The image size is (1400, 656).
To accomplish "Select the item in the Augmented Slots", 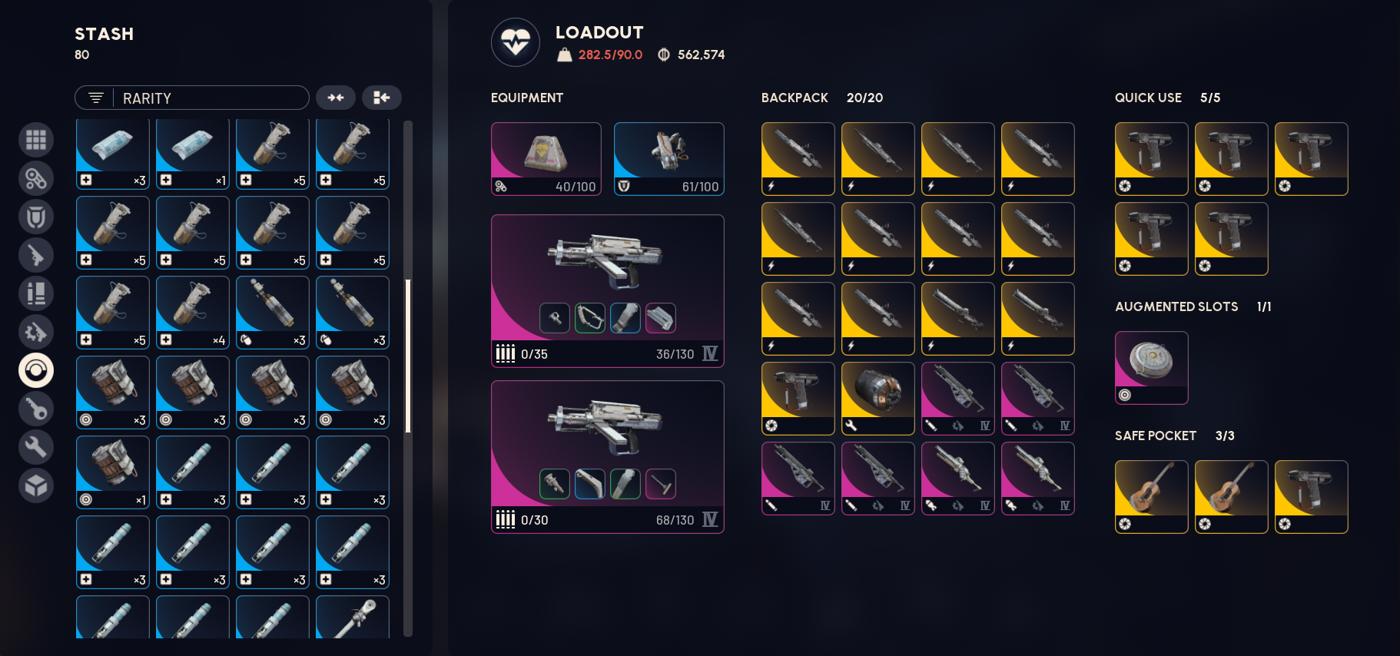I will tap(1152, 368).
